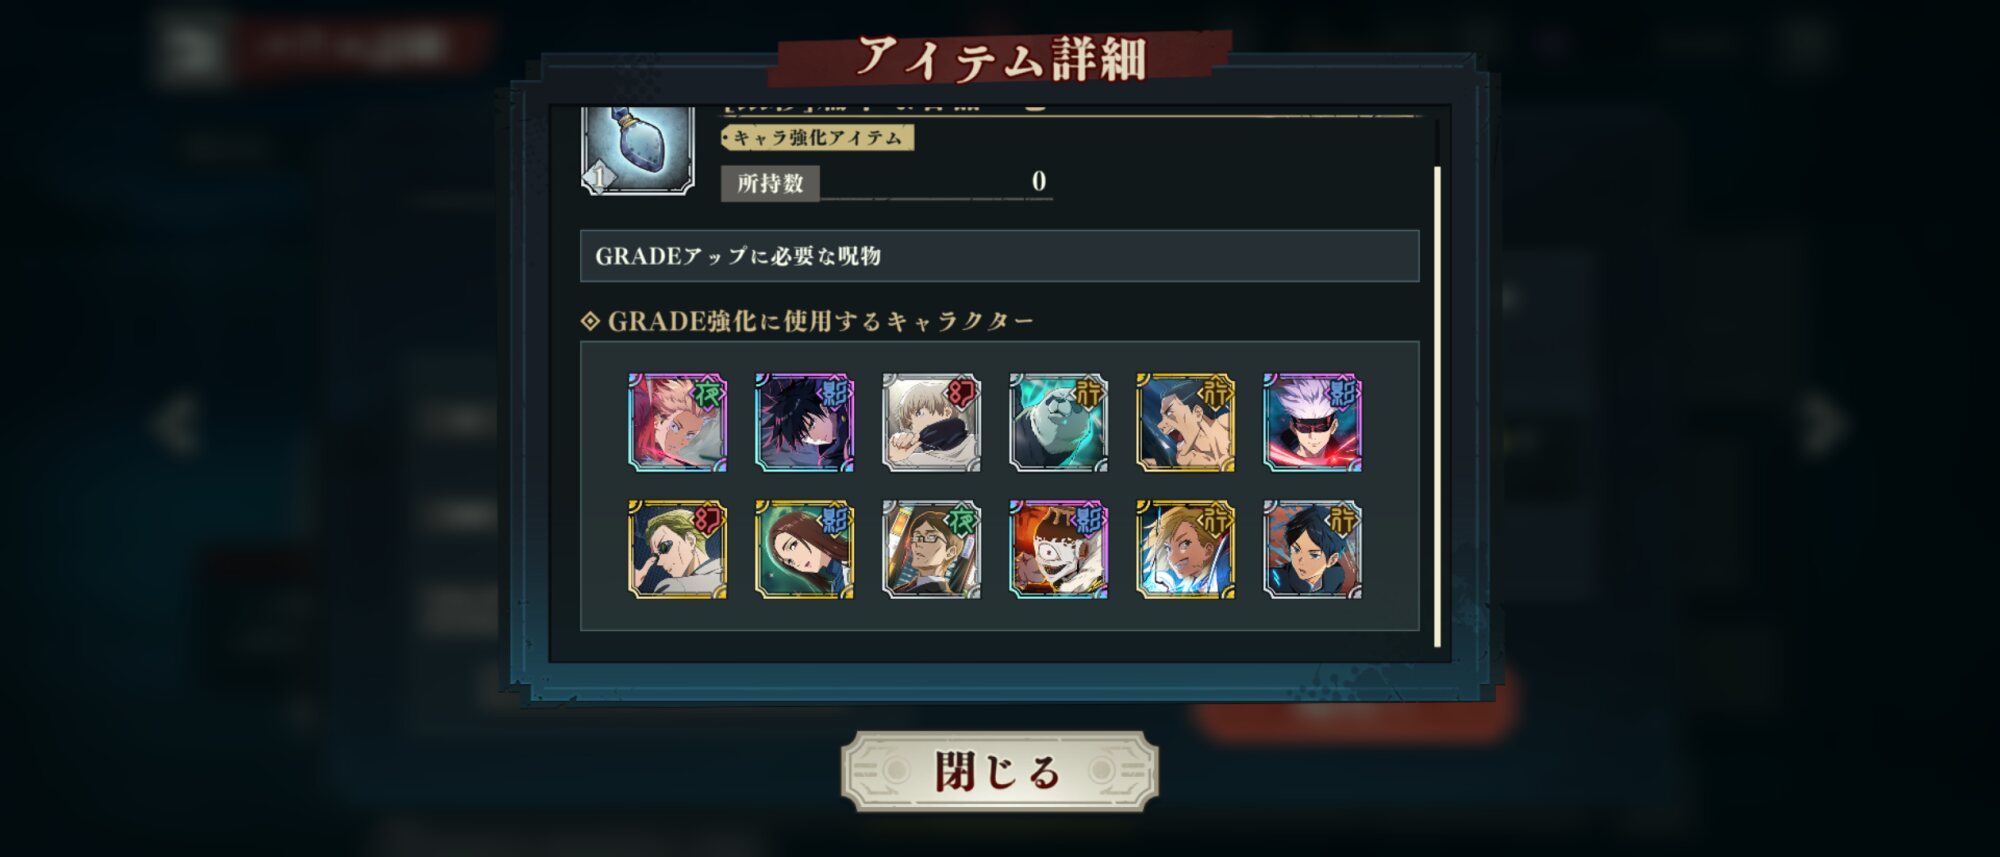The width and height of the screenshot is (2000, 857).
Task: Select the long brown-haired woman character icon
Action: [x=804, y=549]
